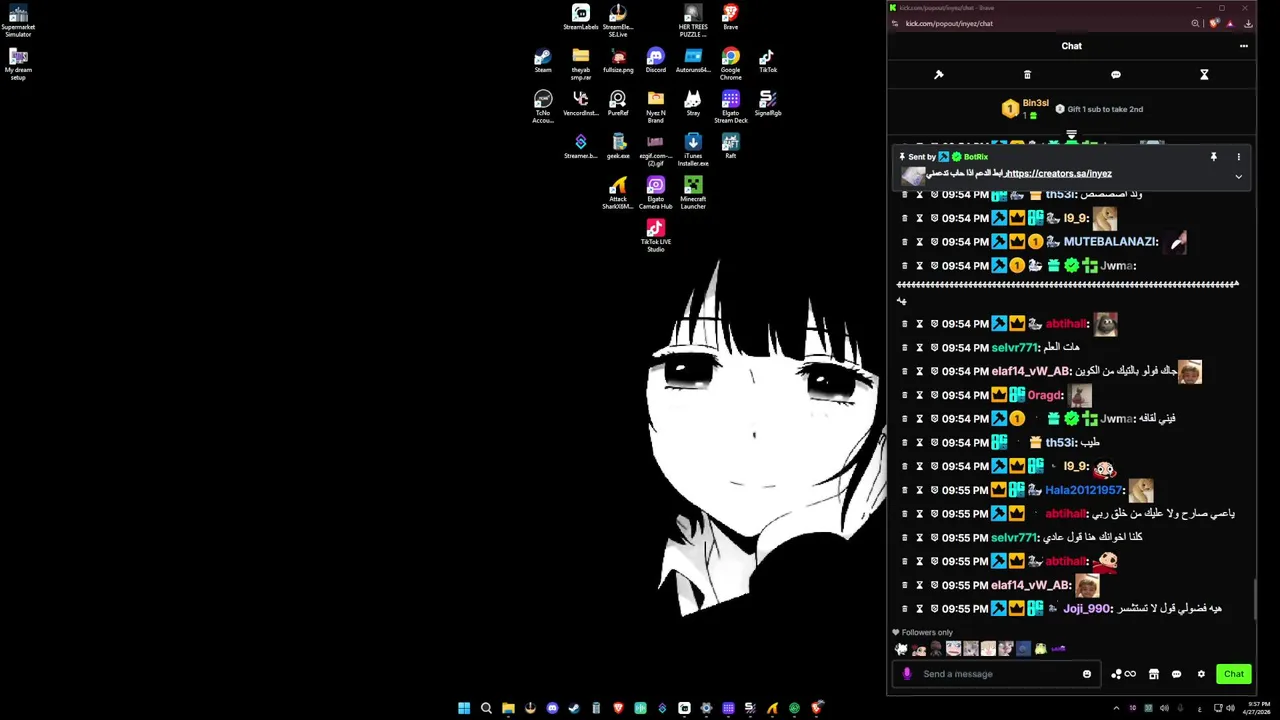Select geek.exe on the desktop
Screen dimensions: 1280x720
point(618,147)
